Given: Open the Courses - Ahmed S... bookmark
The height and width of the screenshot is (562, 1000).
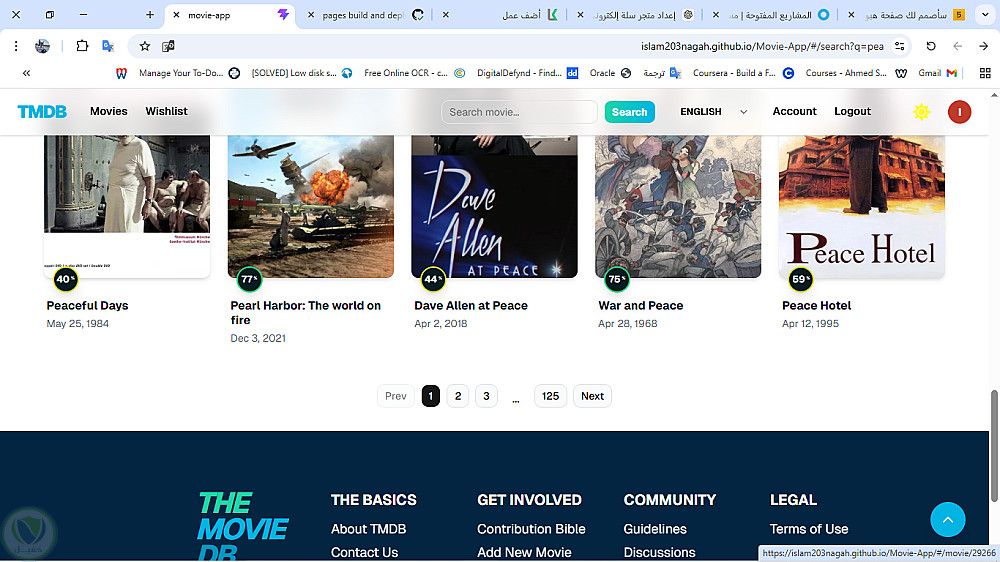Looking at the screenshot, I should click(856, 73).
